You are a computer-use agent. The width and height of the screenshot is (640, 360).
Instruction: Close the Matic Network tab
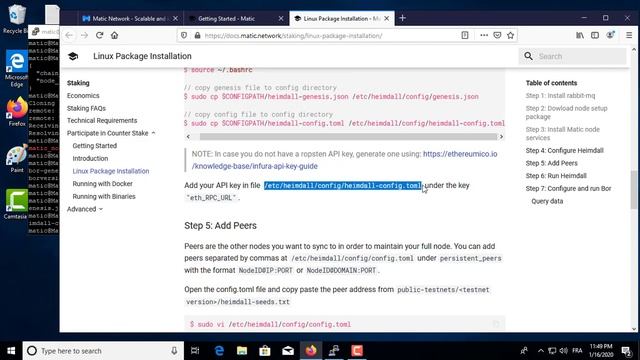[x=175, y=18]
